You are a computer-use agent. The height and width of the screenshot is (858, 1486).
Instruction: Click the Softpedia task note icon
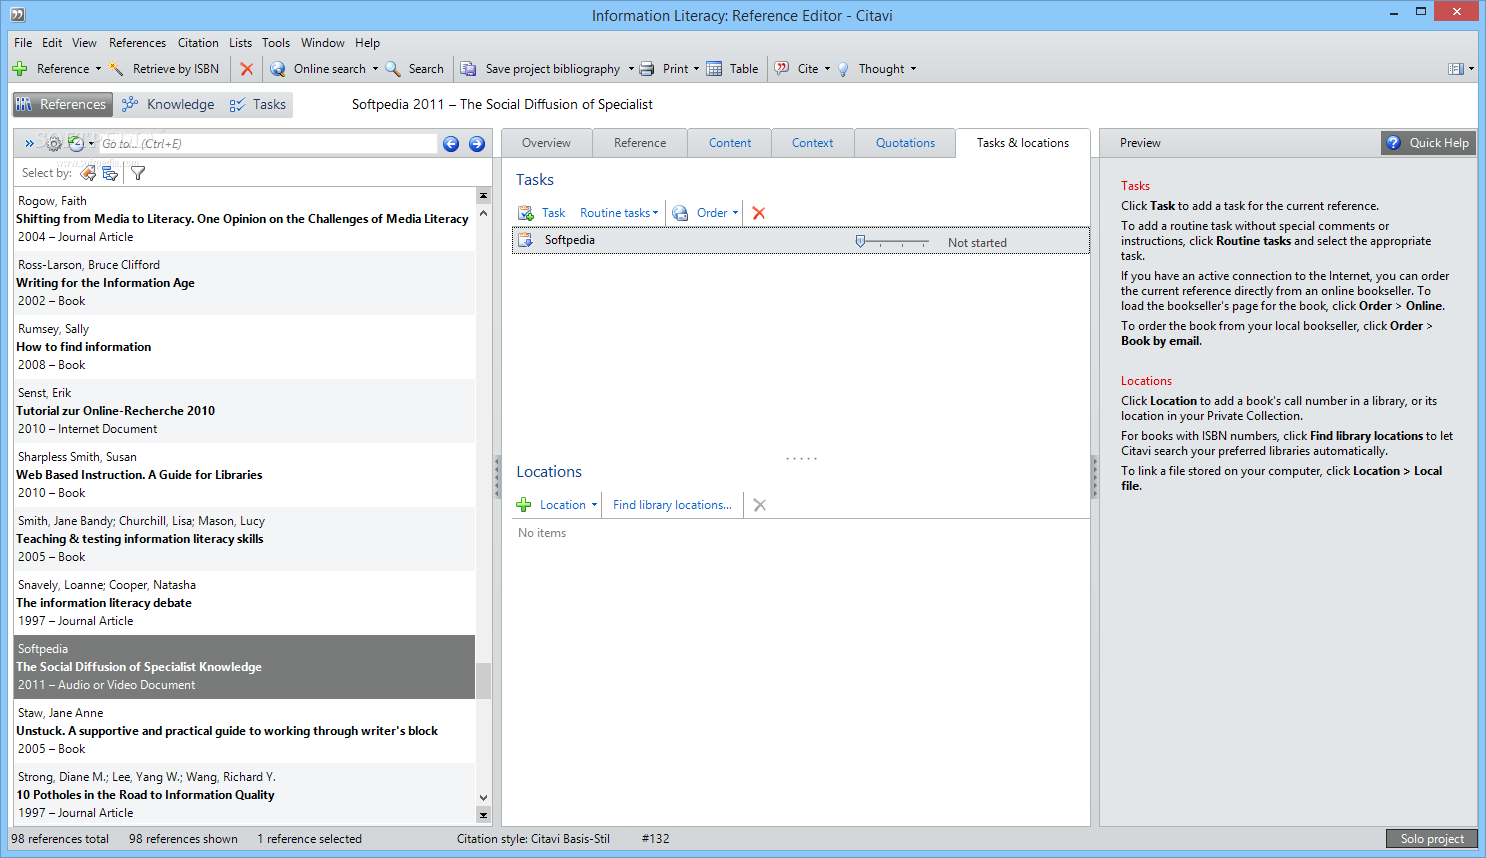click(x=524, y=240)
